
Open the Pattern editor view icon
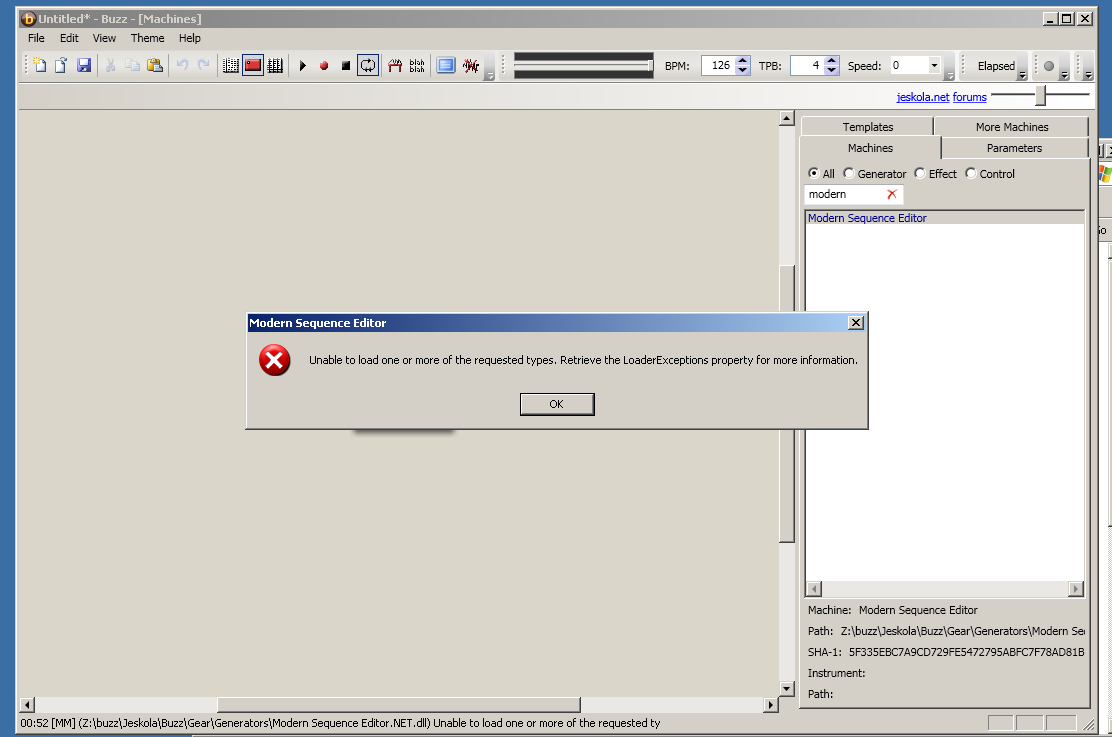230,66
